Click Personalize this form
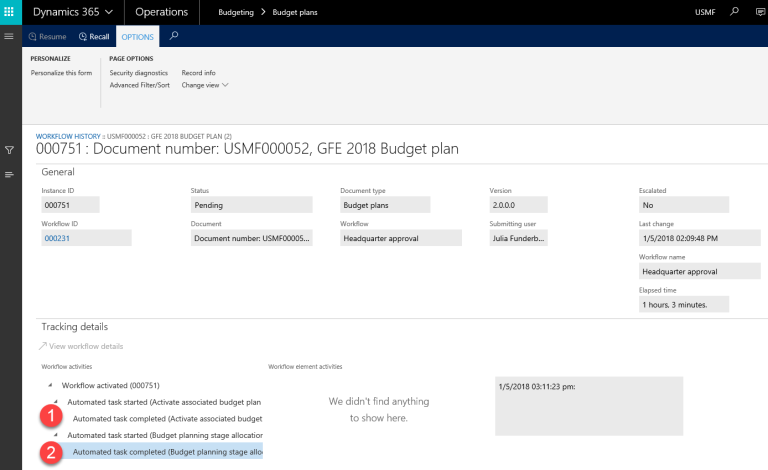This screenshot has height=470, width=768. (x=61, y=73)
